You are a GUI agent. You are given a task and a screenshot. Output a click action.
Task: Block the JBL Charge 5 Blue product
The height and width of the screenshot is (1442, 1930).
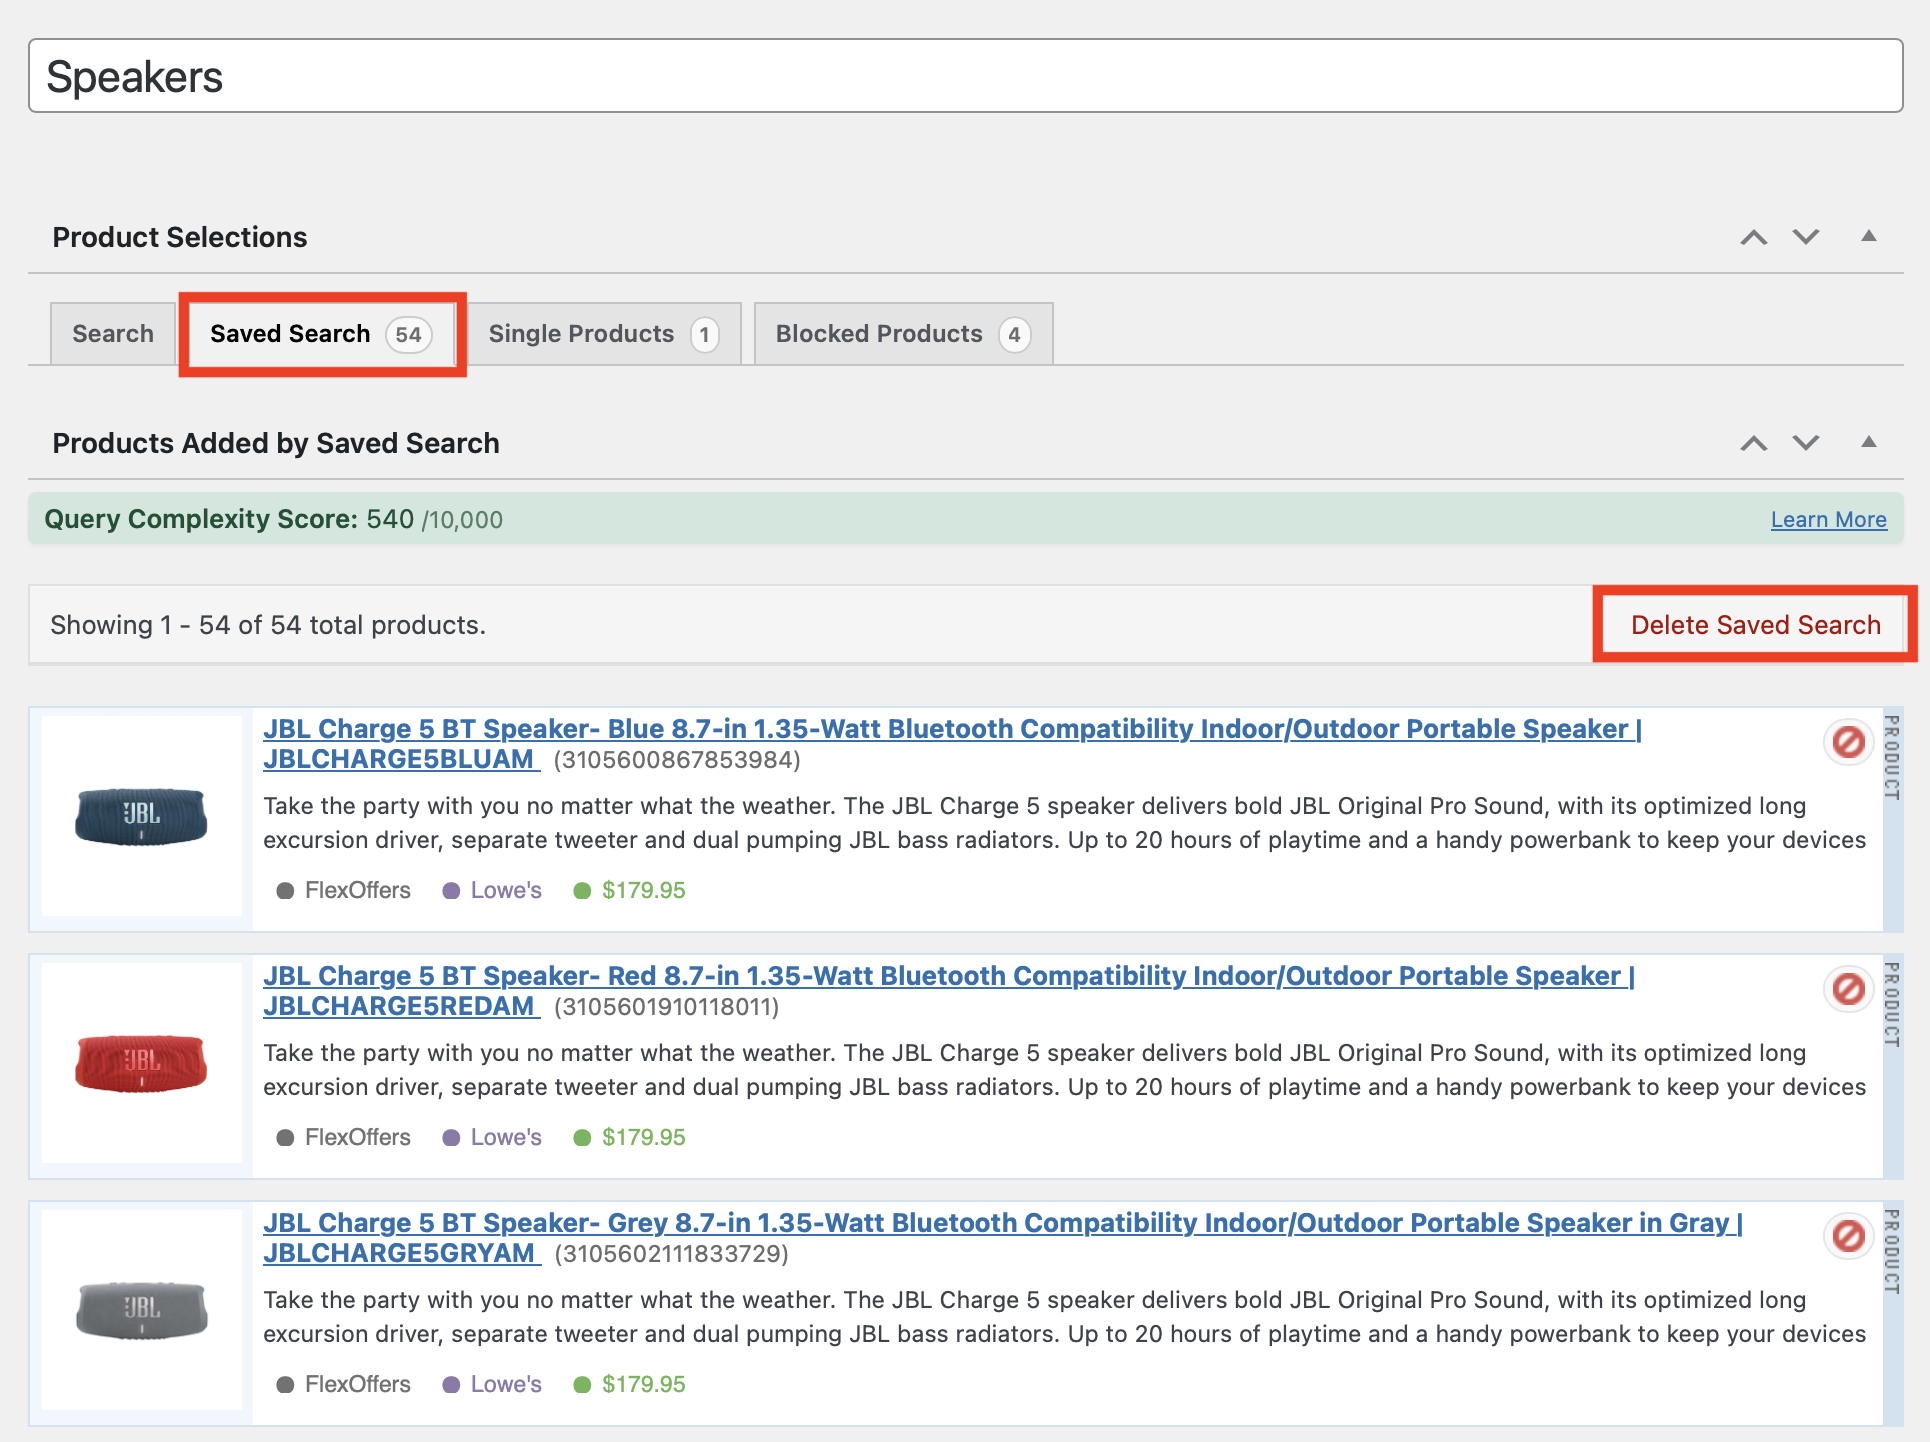[1848, 742]
